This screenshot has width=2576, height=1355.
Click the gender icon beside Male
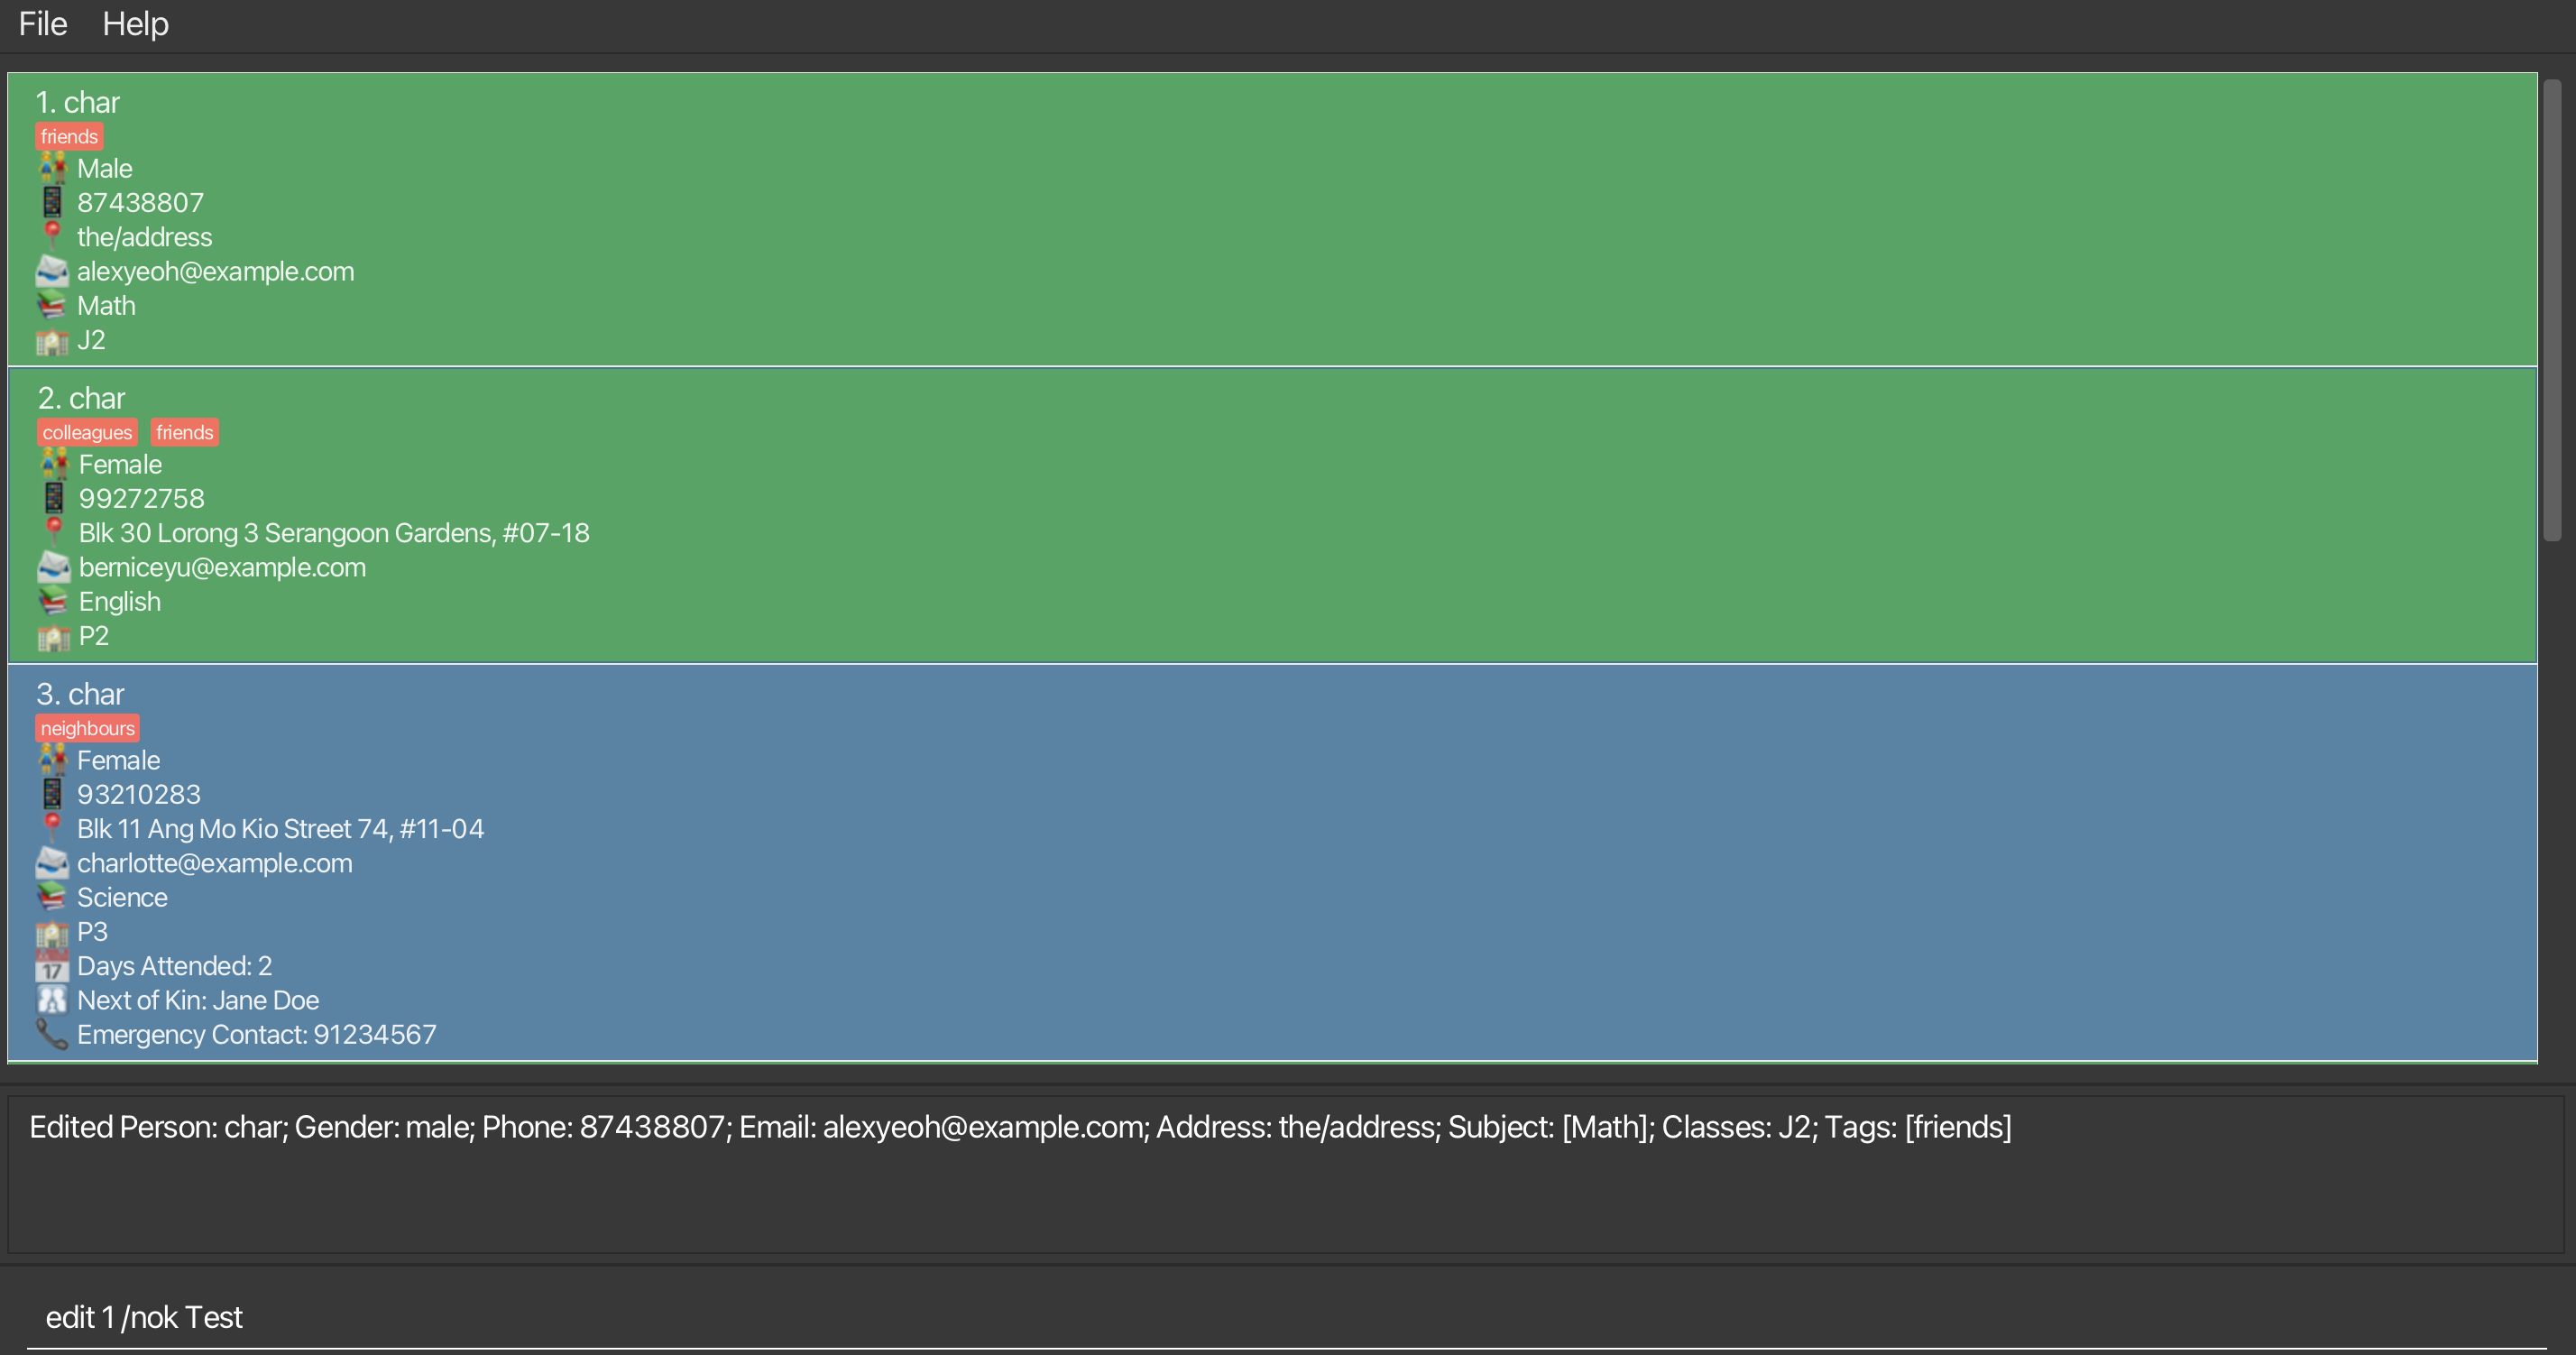click(x=52, y=168)
